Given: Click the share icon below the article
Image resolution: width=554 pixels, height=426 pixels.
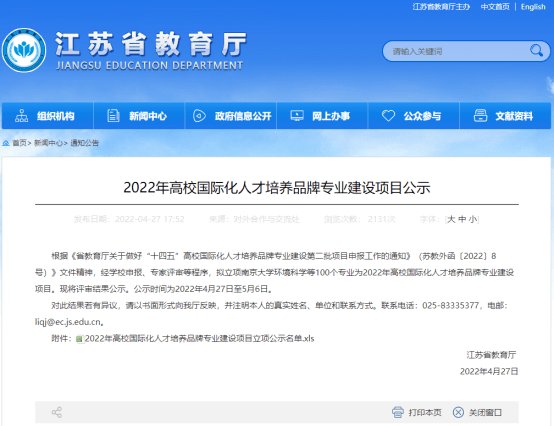Looking at the screenshot, I should coord(57,412).
